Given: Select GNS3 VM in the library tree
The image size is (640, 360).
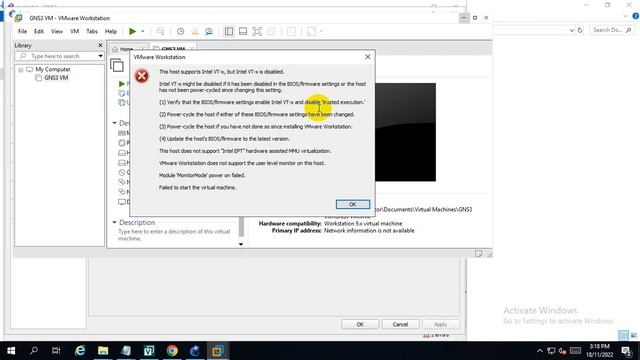Looking at the screenshot, I should tap(56, 78).
